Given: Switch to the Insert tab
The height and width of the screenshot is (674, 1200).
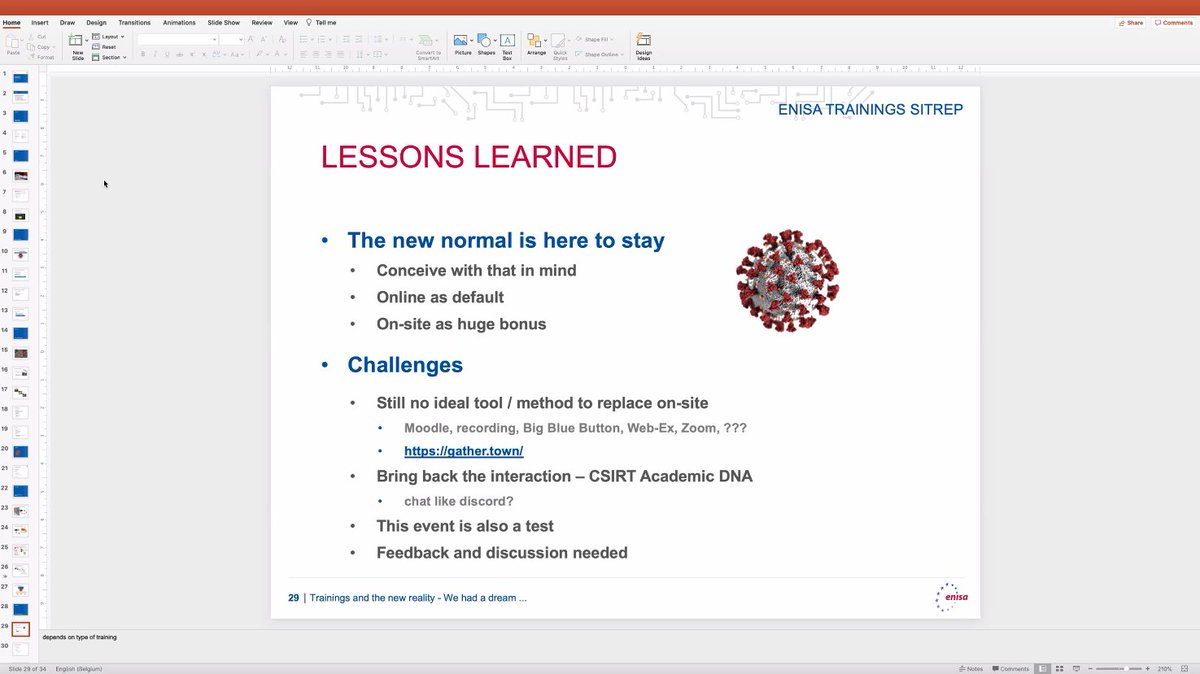Looking at the screenshot, I should tap(39, 22).
